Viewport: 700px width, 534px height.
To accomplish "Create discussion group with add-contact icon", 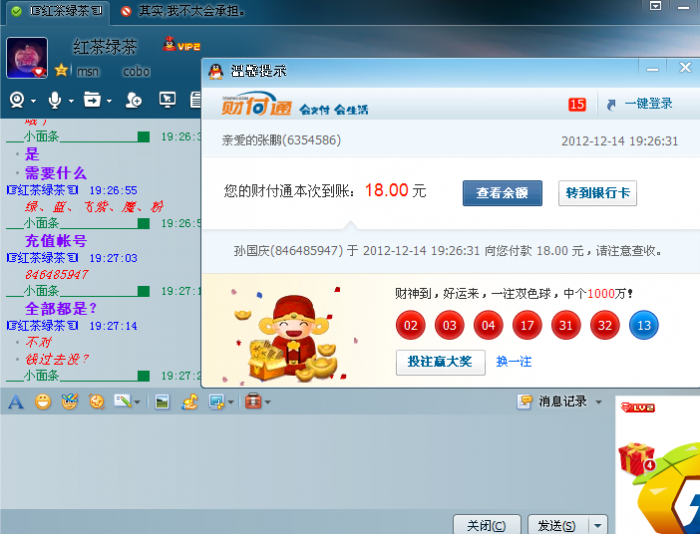I will pos(133,100).
